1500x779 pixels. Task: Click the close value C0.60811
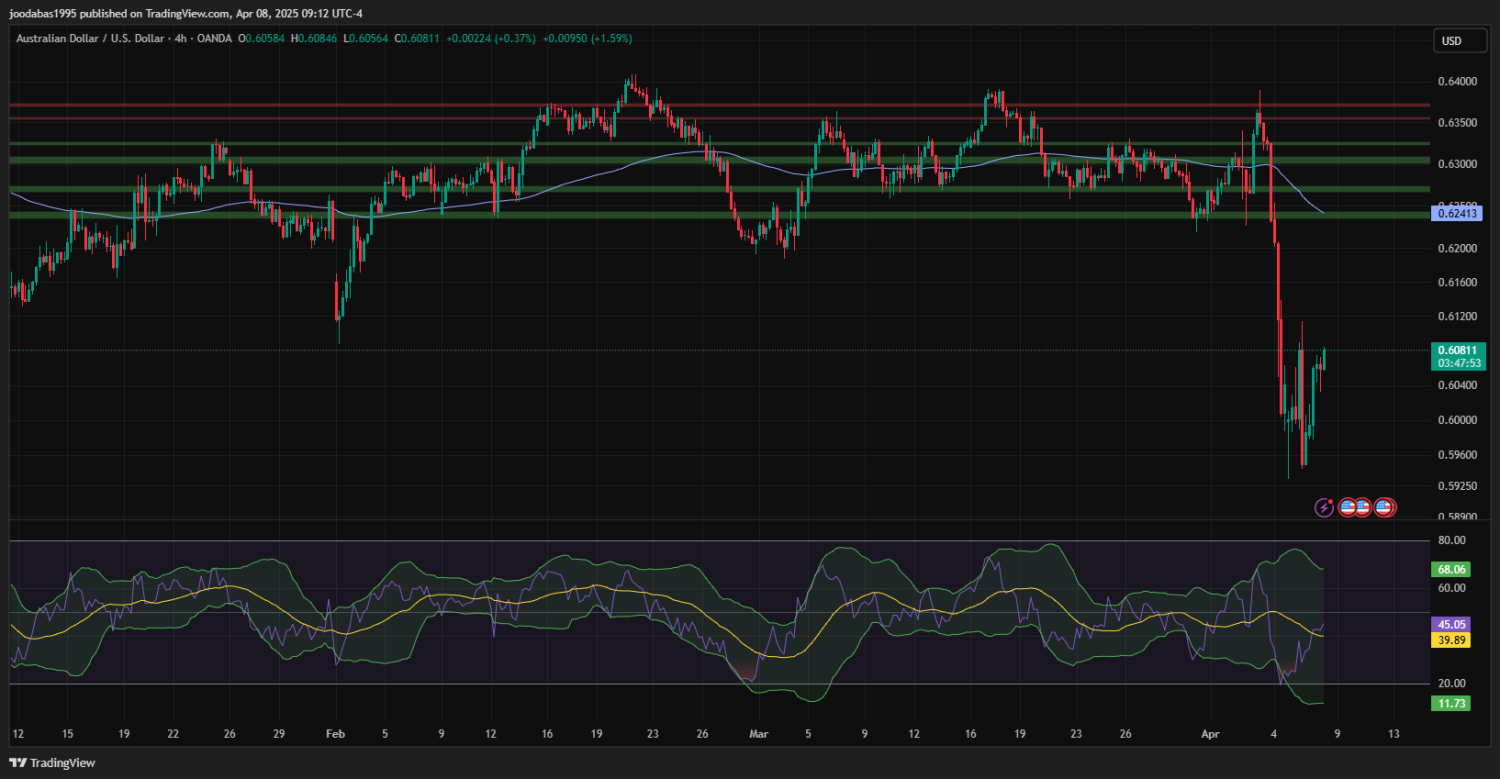[x=418, y=38]
